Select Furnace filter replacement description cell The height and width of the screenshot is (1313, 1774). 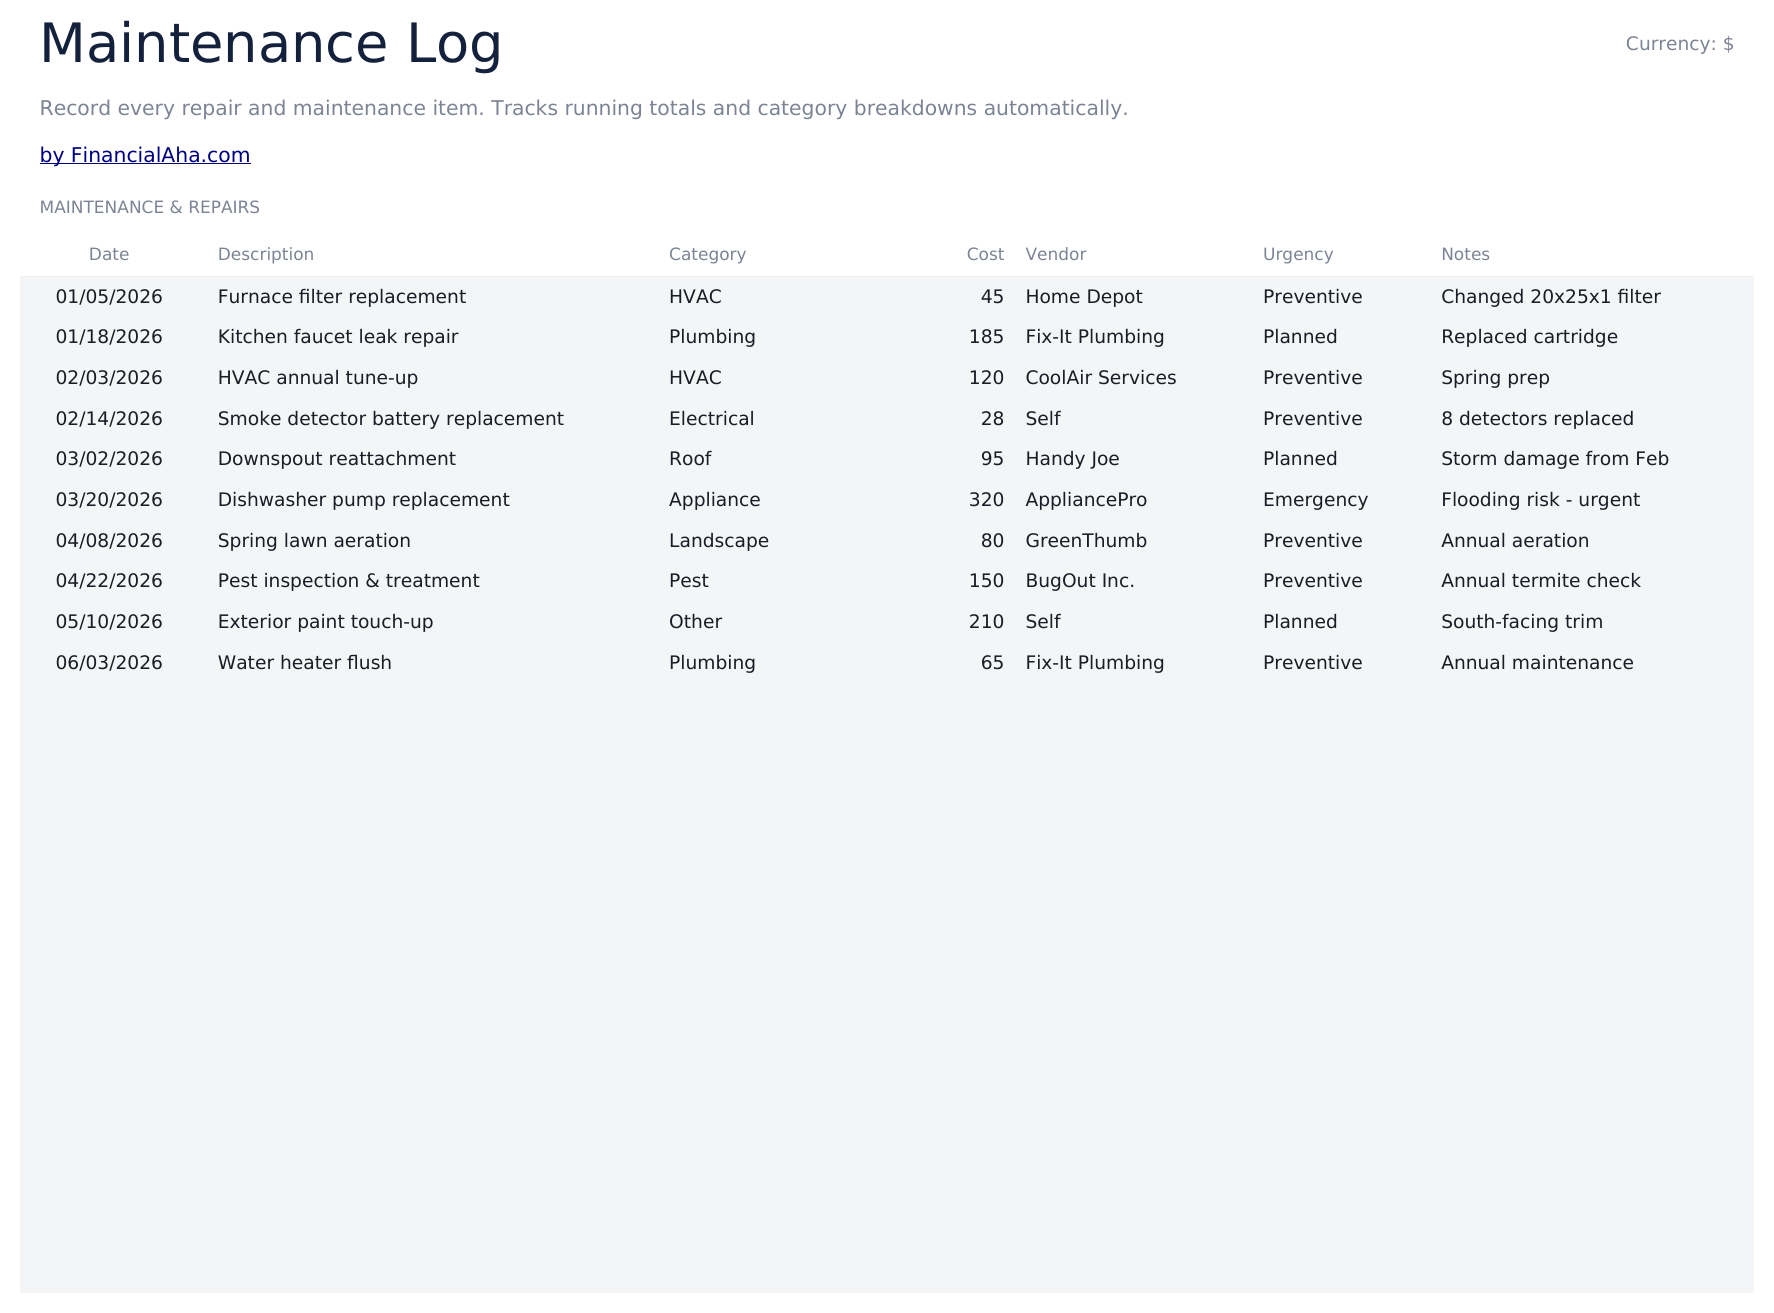click(x=342, y=297)
